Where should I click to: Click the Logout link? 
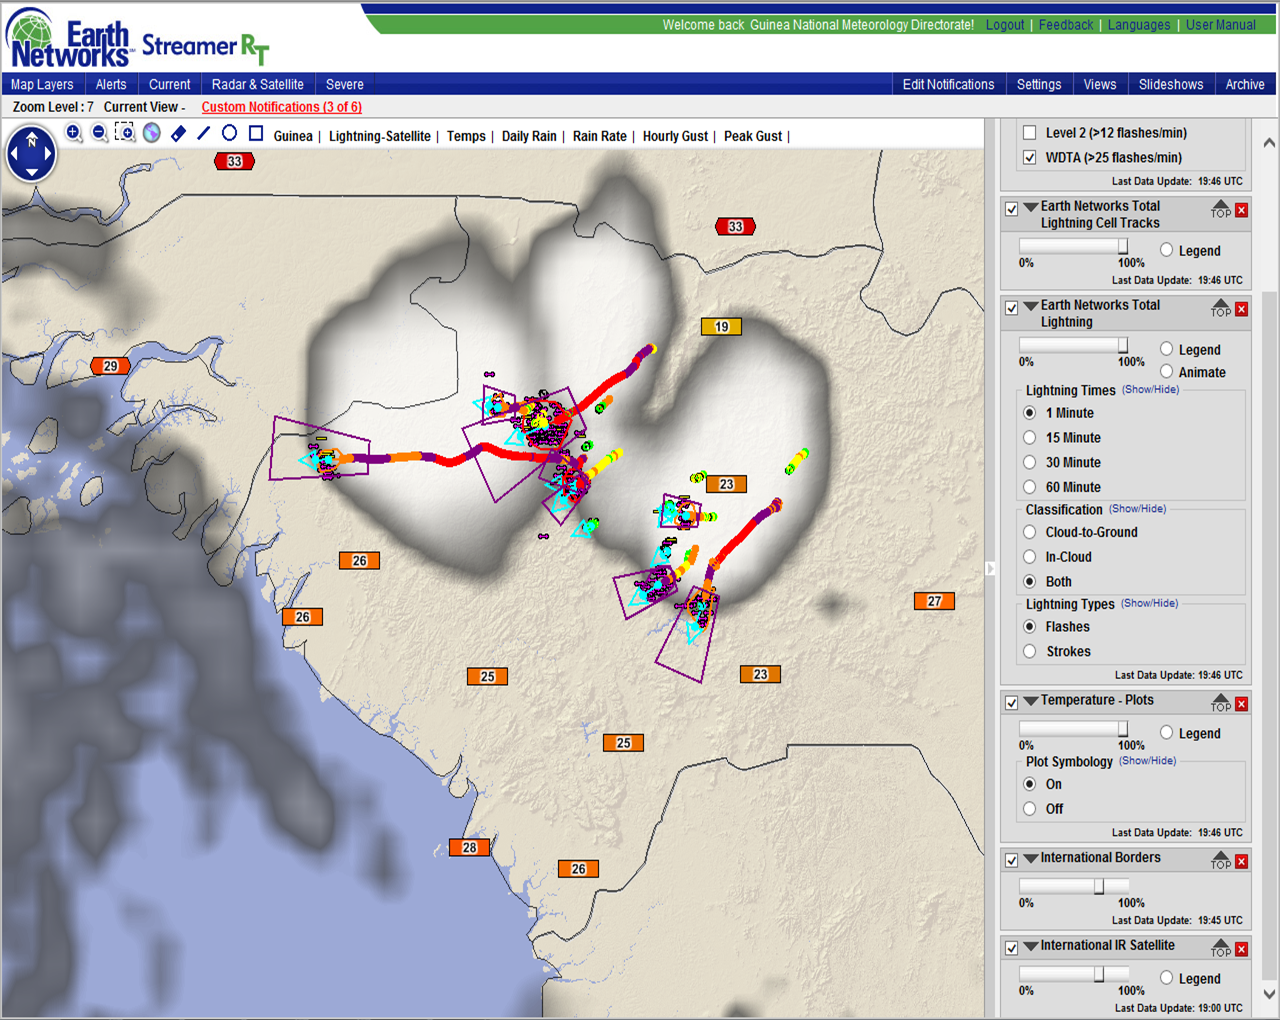(x=1005, y=25)
